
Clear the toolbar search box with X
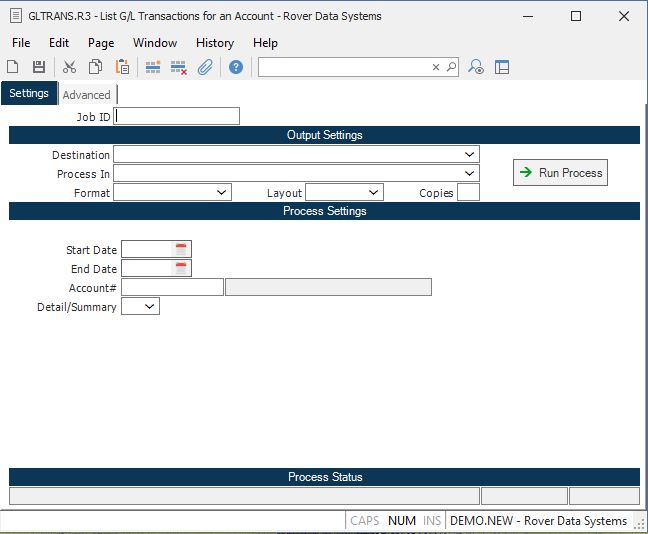pyautogui.click(x=436, y=67)
